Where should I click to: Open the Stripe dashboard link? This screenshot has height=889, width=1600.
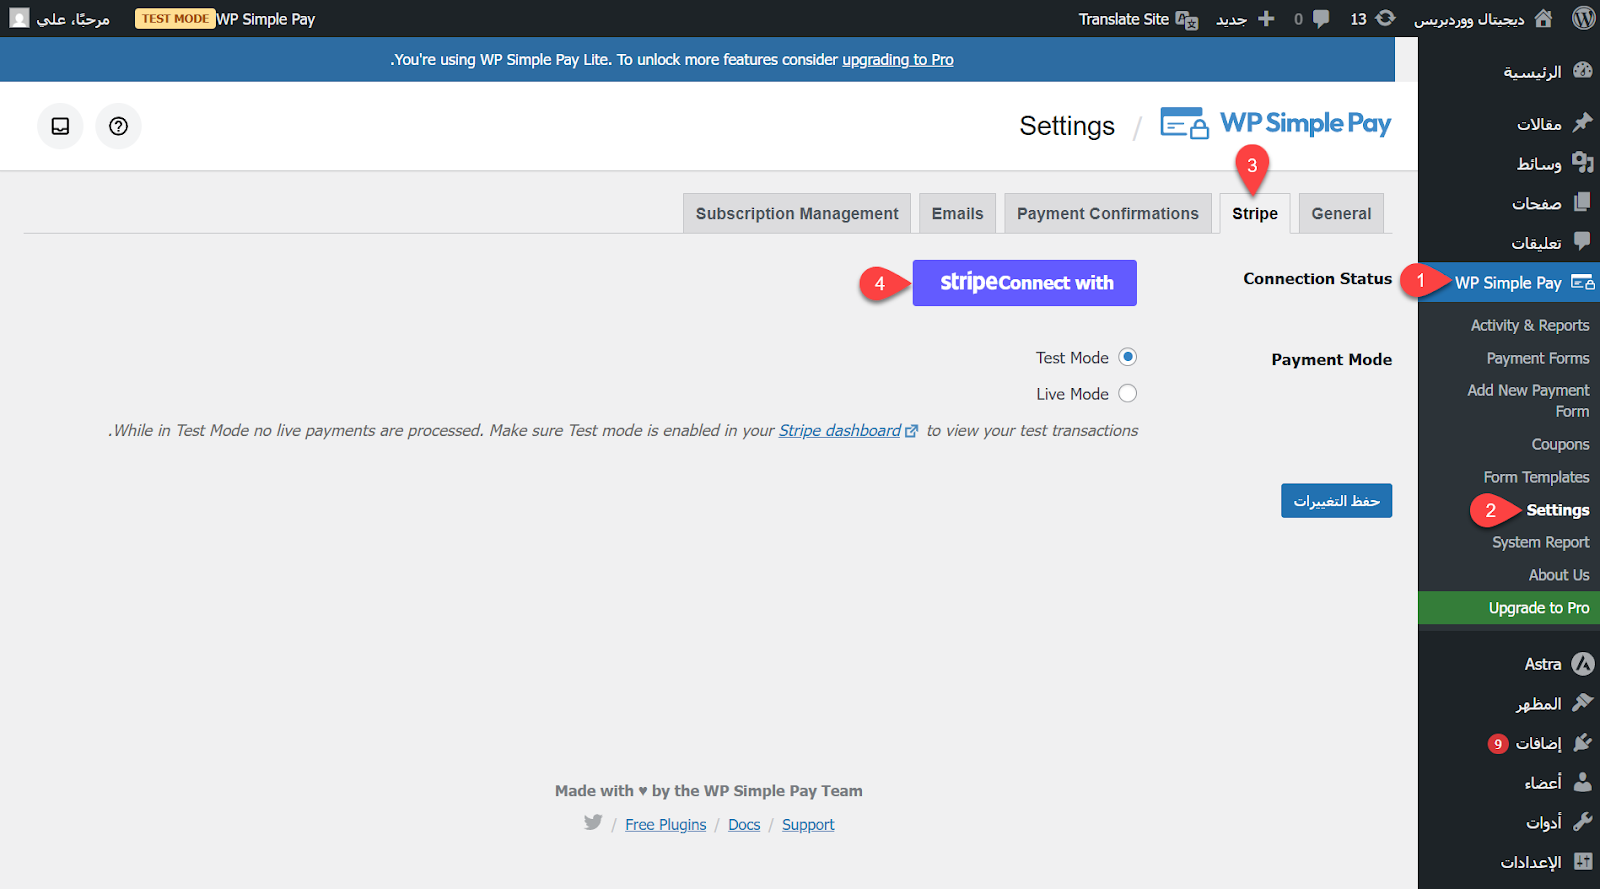[840, 431]
